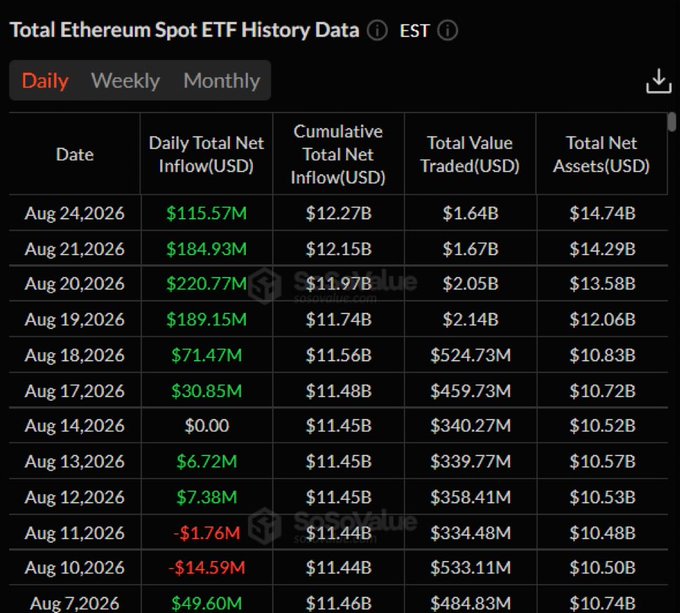Select the $358.41M value traded cell
The image size is (680, 613).
tap(471, 497)
